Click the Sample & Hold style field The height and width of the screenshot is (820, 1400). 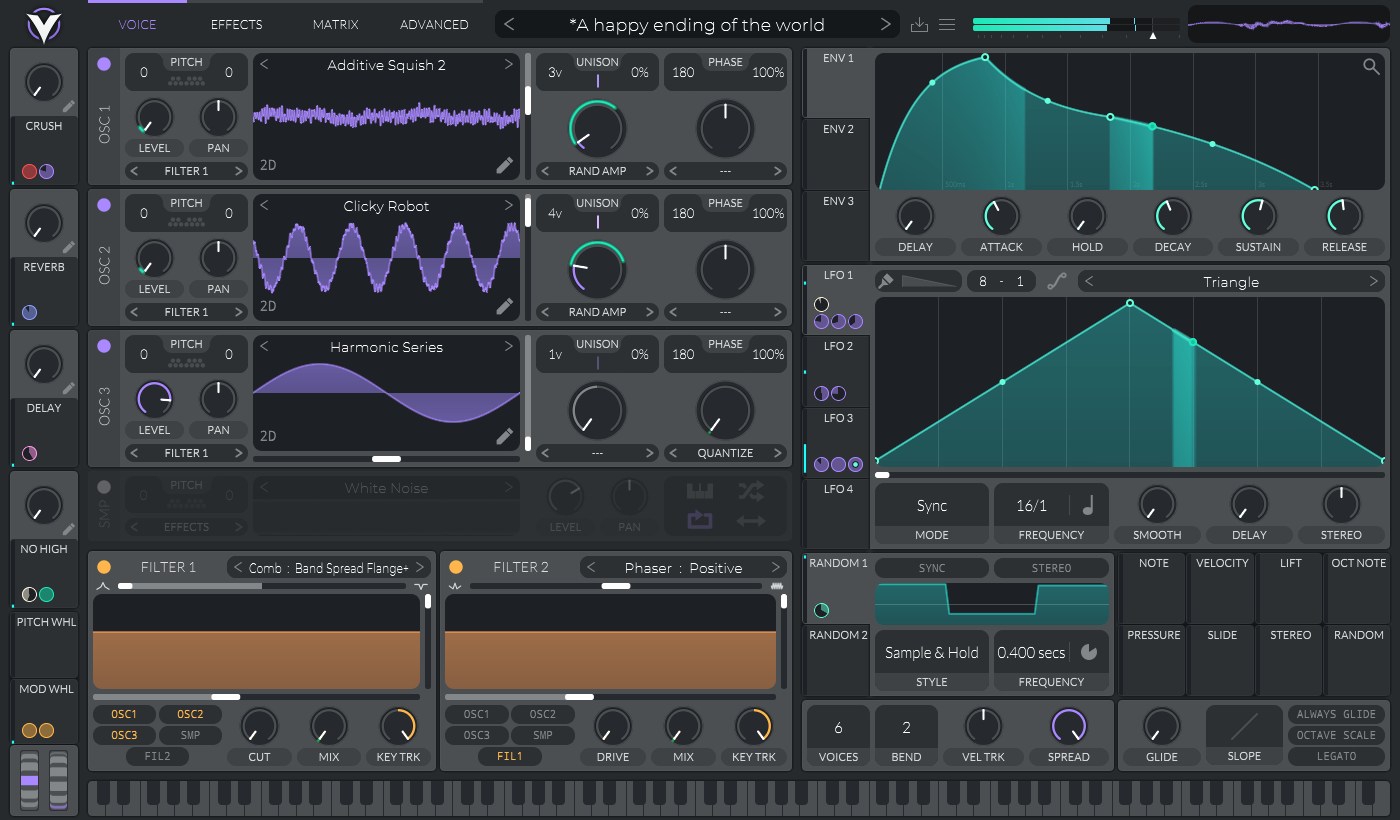[x=932, y=653]
